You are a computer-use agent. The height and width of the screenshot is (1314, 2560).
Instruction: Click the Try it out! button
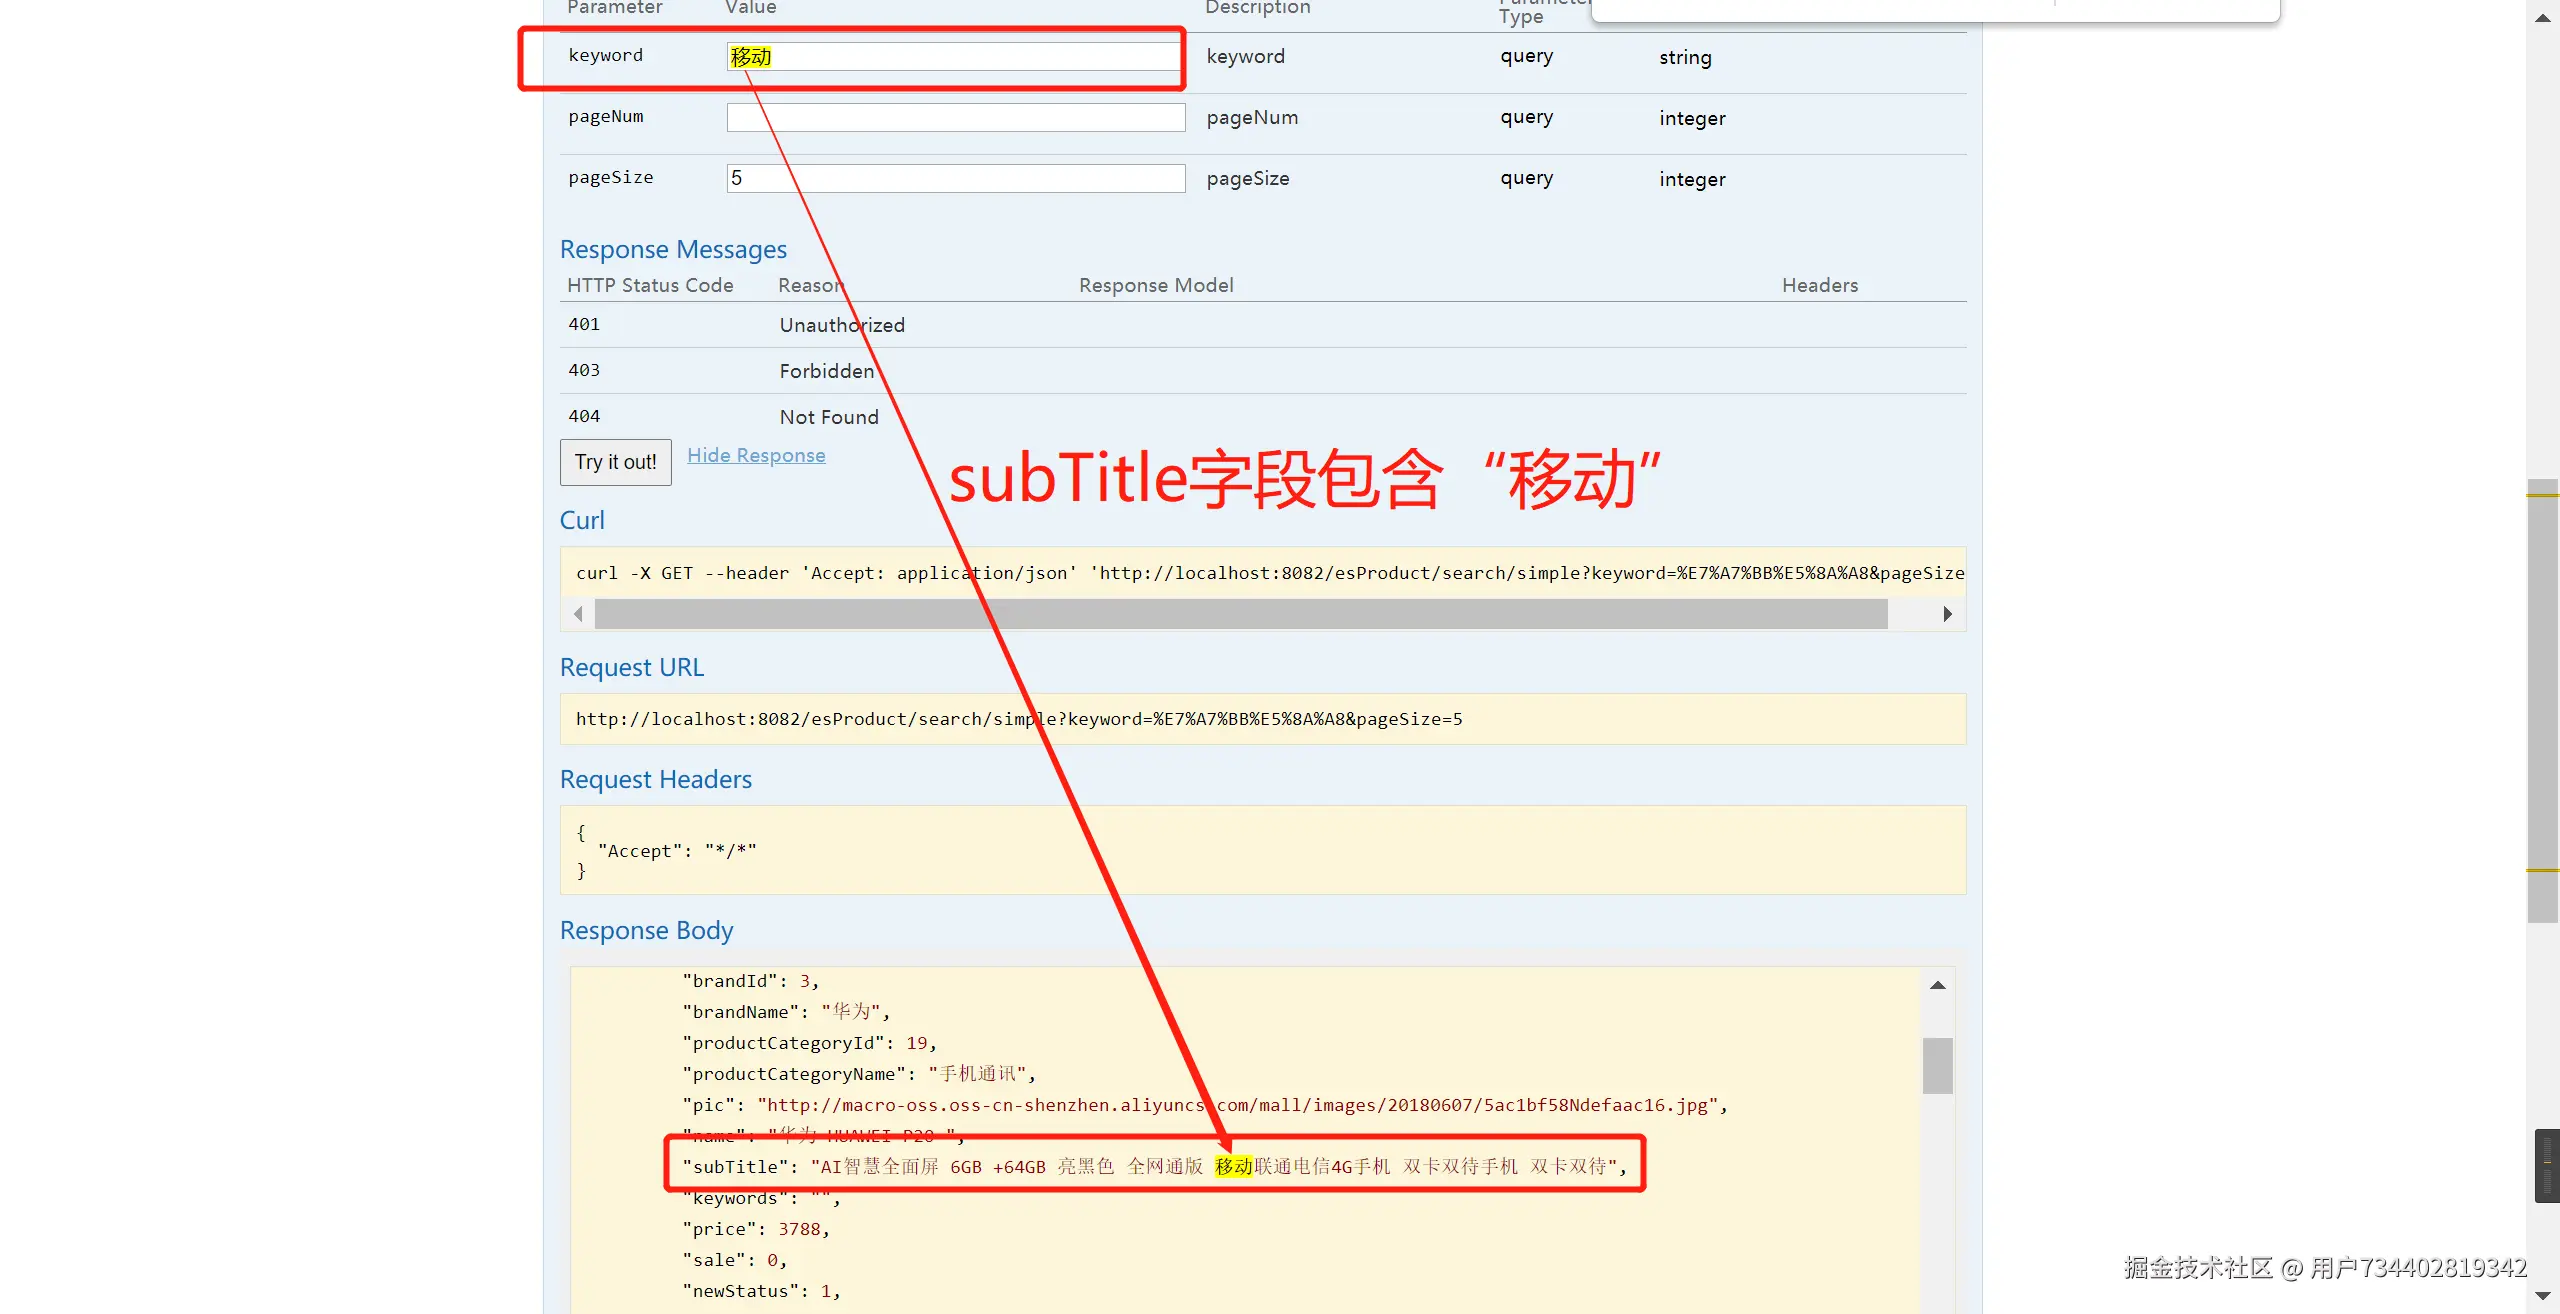[x=615, y=462]
